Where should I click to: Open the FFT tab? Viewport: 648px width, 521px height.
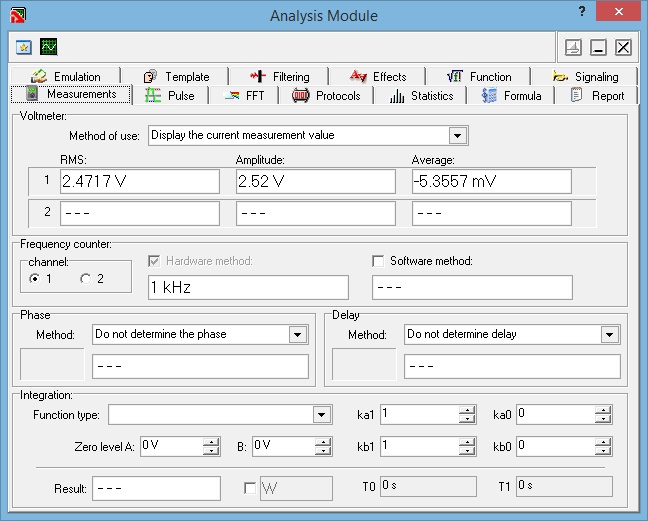tap(244, 95)
